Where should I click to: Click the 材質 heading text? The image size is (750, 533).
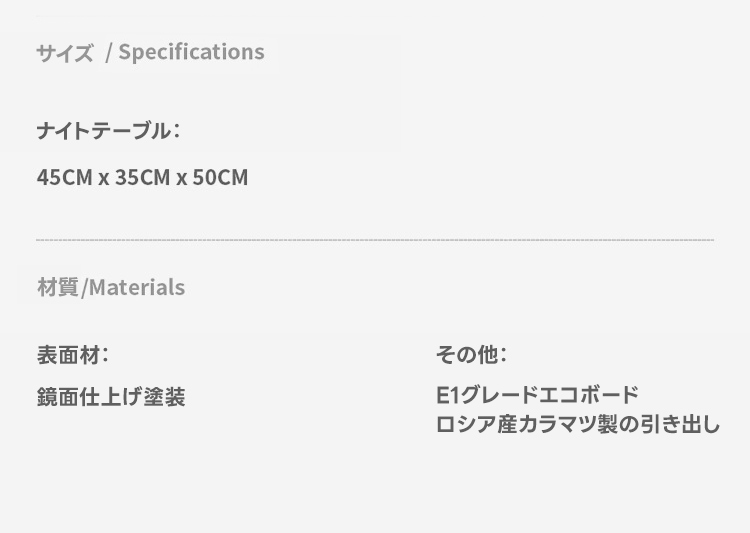tap(57, 288)
